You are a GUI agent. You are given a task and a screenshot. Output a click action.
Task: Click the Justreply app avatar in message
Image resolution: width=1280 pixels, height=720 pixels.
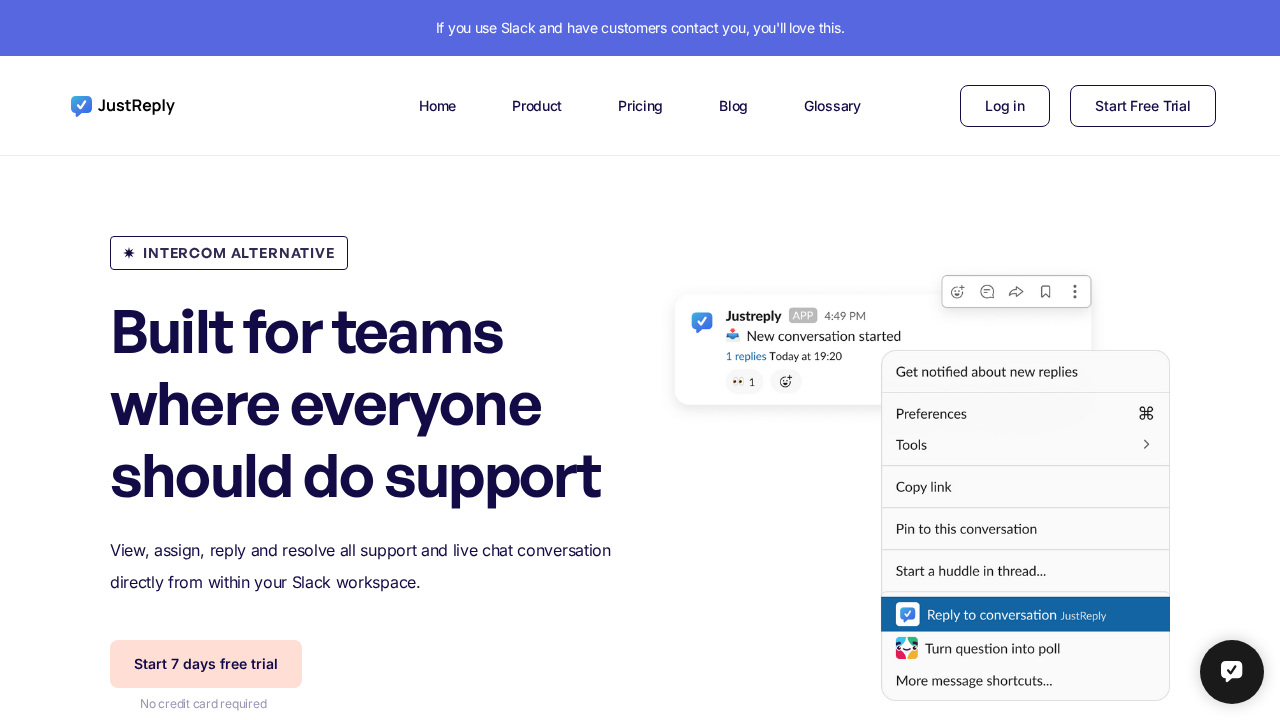tap(702, 322)
